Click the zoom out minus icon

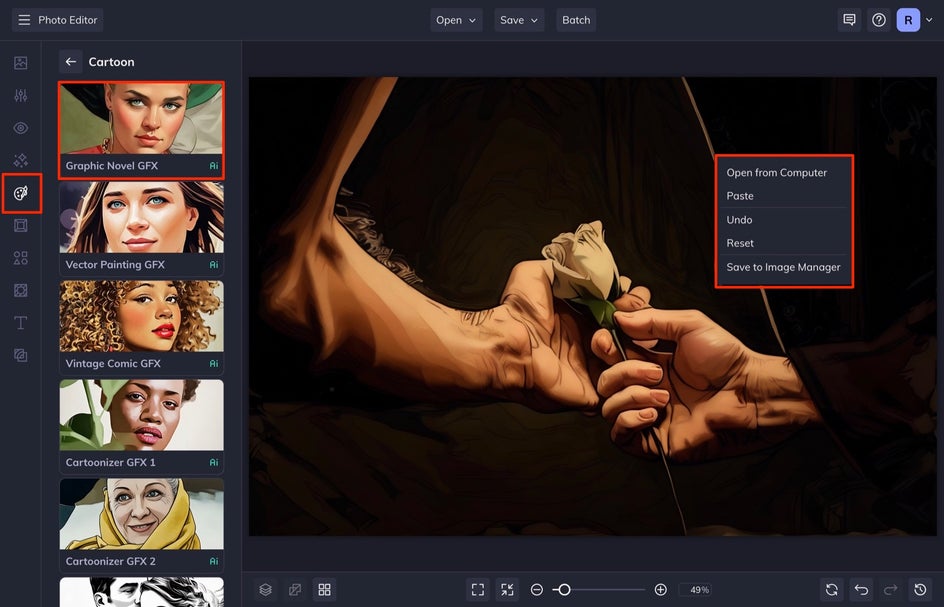[537, 590]
